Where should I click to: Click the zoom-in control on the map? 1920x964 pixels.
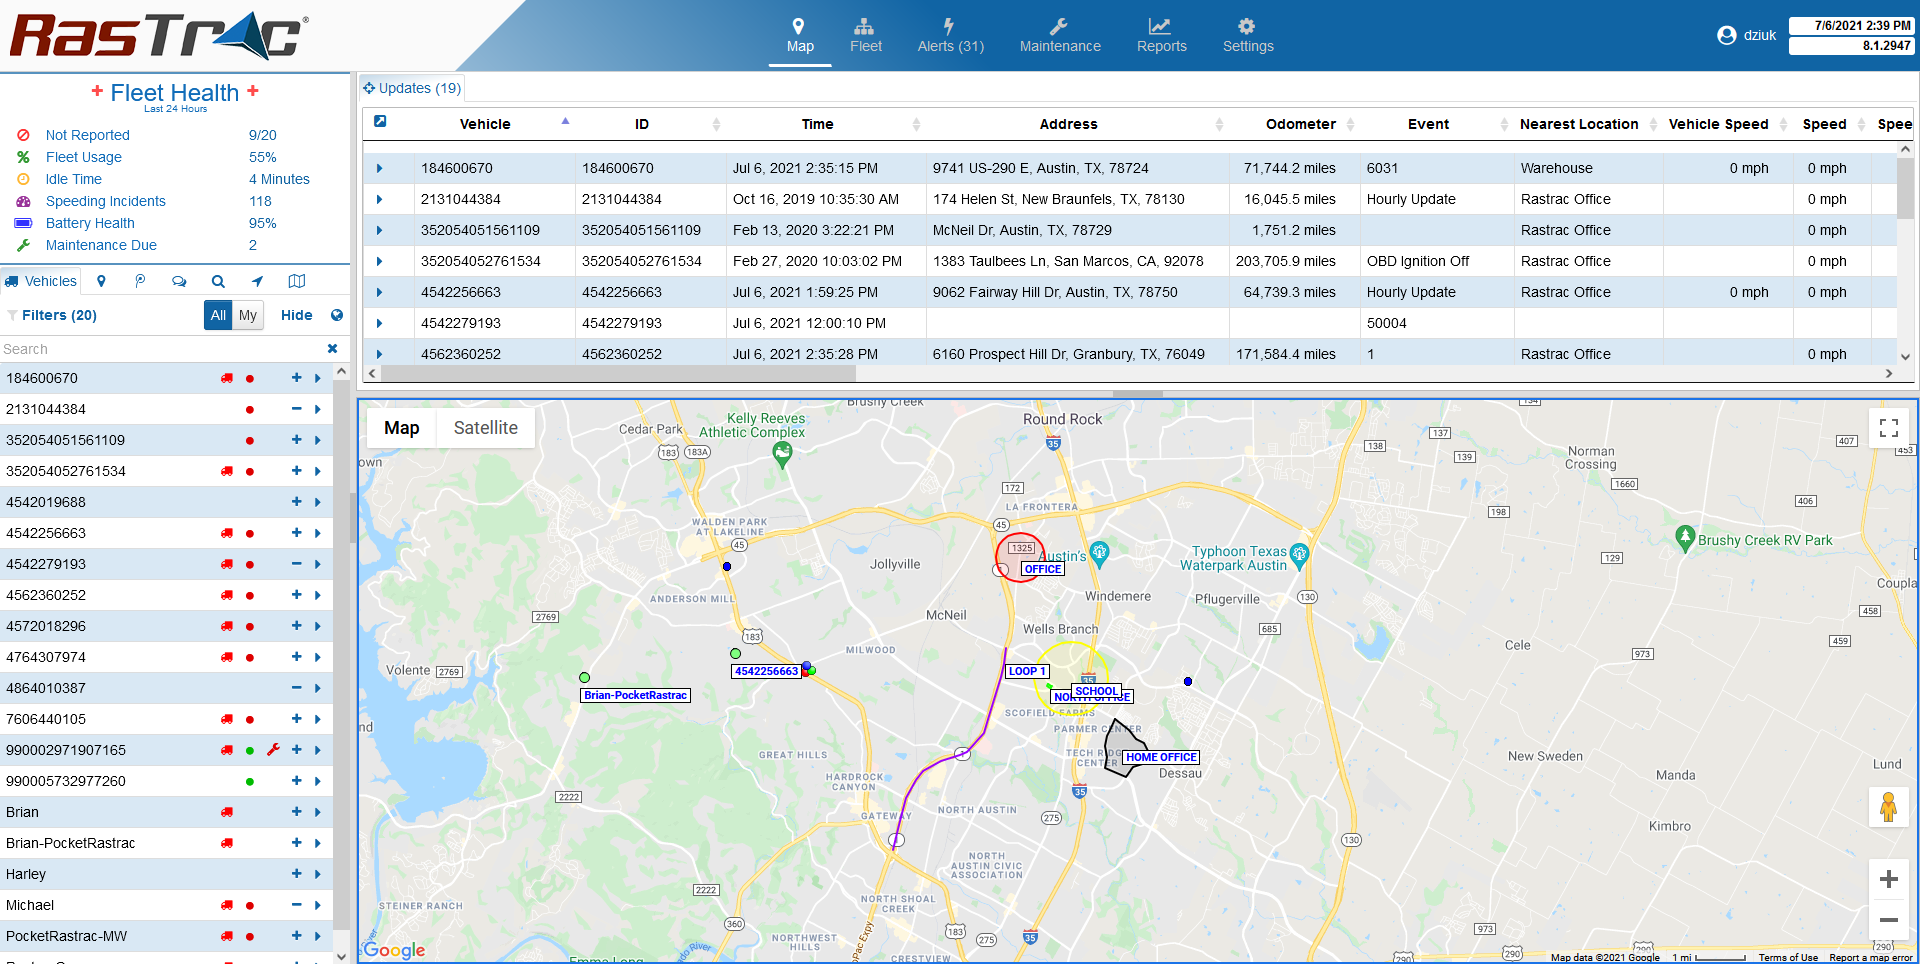pos(1889,878)
